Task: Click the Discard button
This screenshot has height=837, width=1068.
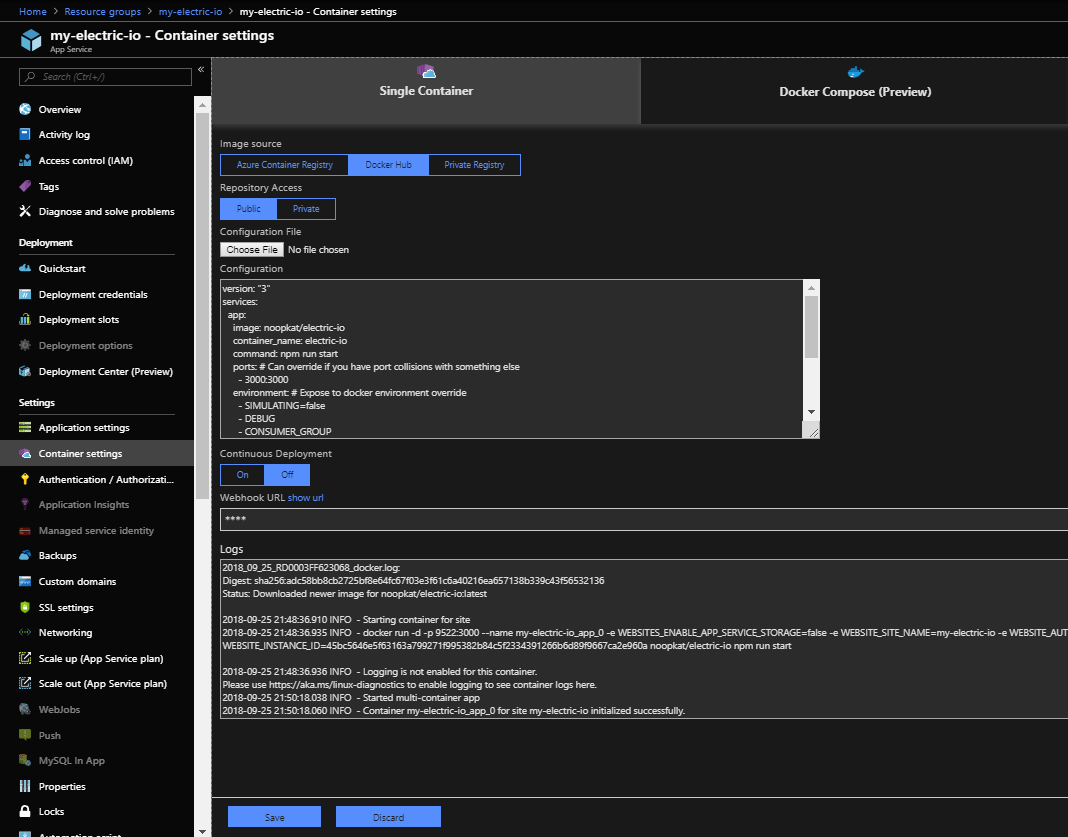Action: (x=388, y=817)
